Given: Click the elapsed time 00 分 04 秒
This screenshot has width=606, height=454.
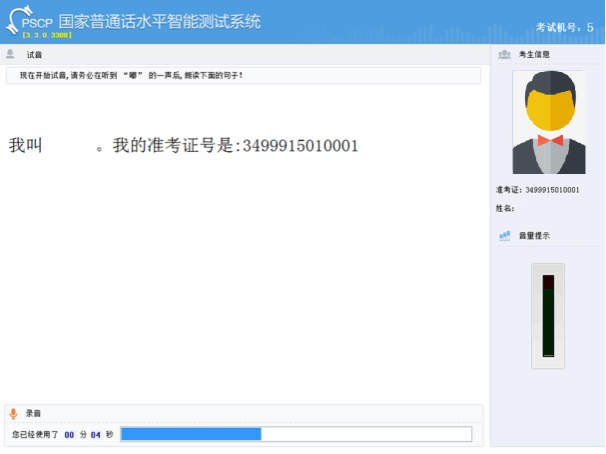Looking at the screenshot, I should pos(85,434).
